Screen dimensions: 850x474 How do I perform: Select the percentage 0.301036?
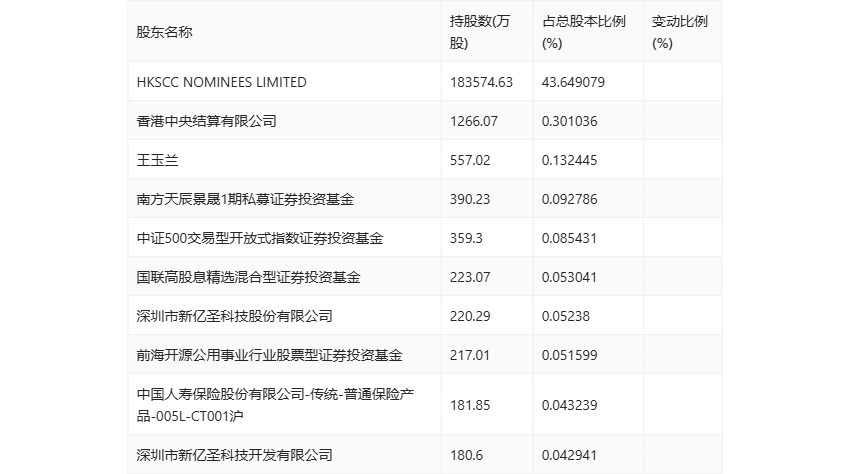click(x=569, y=121)
